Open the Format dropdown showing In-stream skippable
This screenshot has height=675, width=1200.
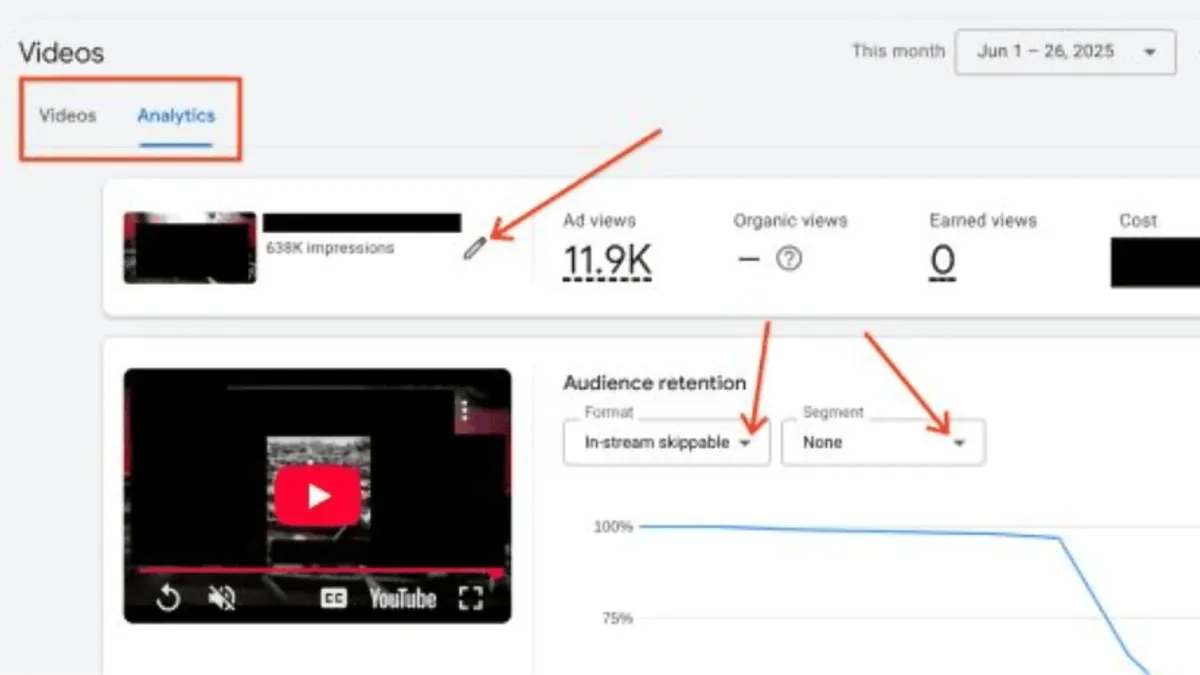pyautogui.click(x=666, y=442)
